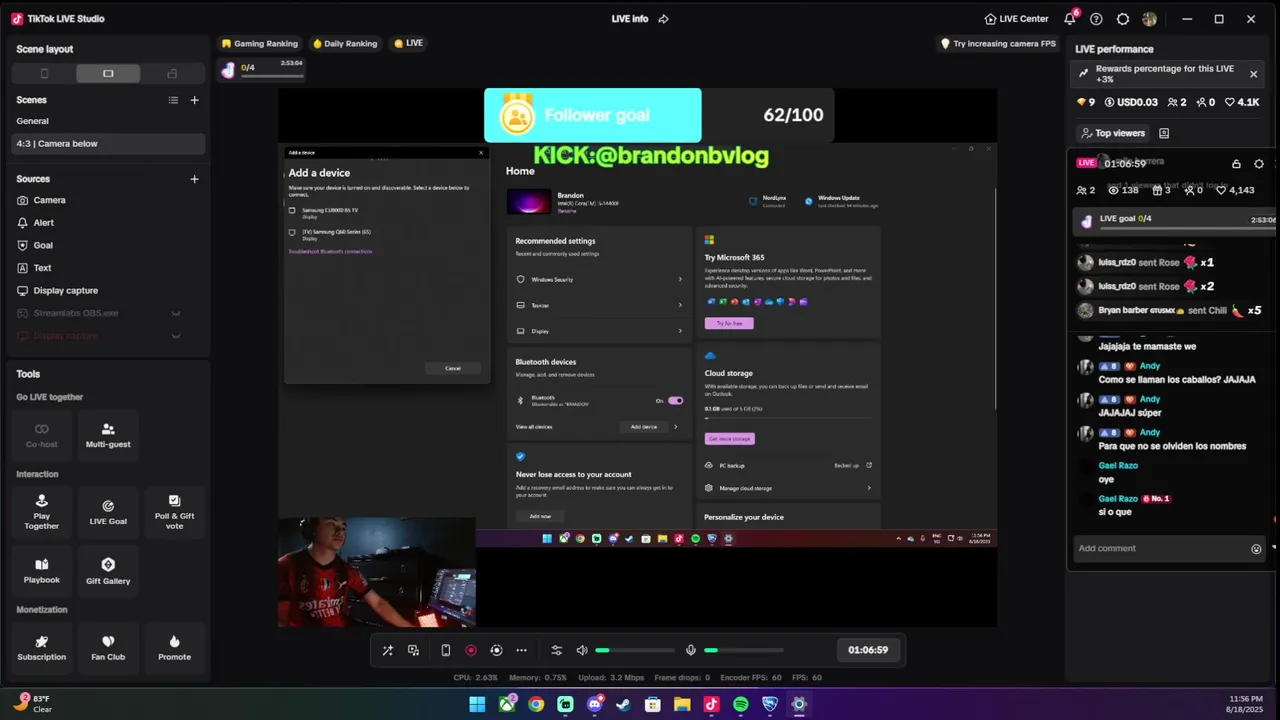
Task: Adjust the microphone volume slider
Action: pyautogui.click(x=743, y=650)
